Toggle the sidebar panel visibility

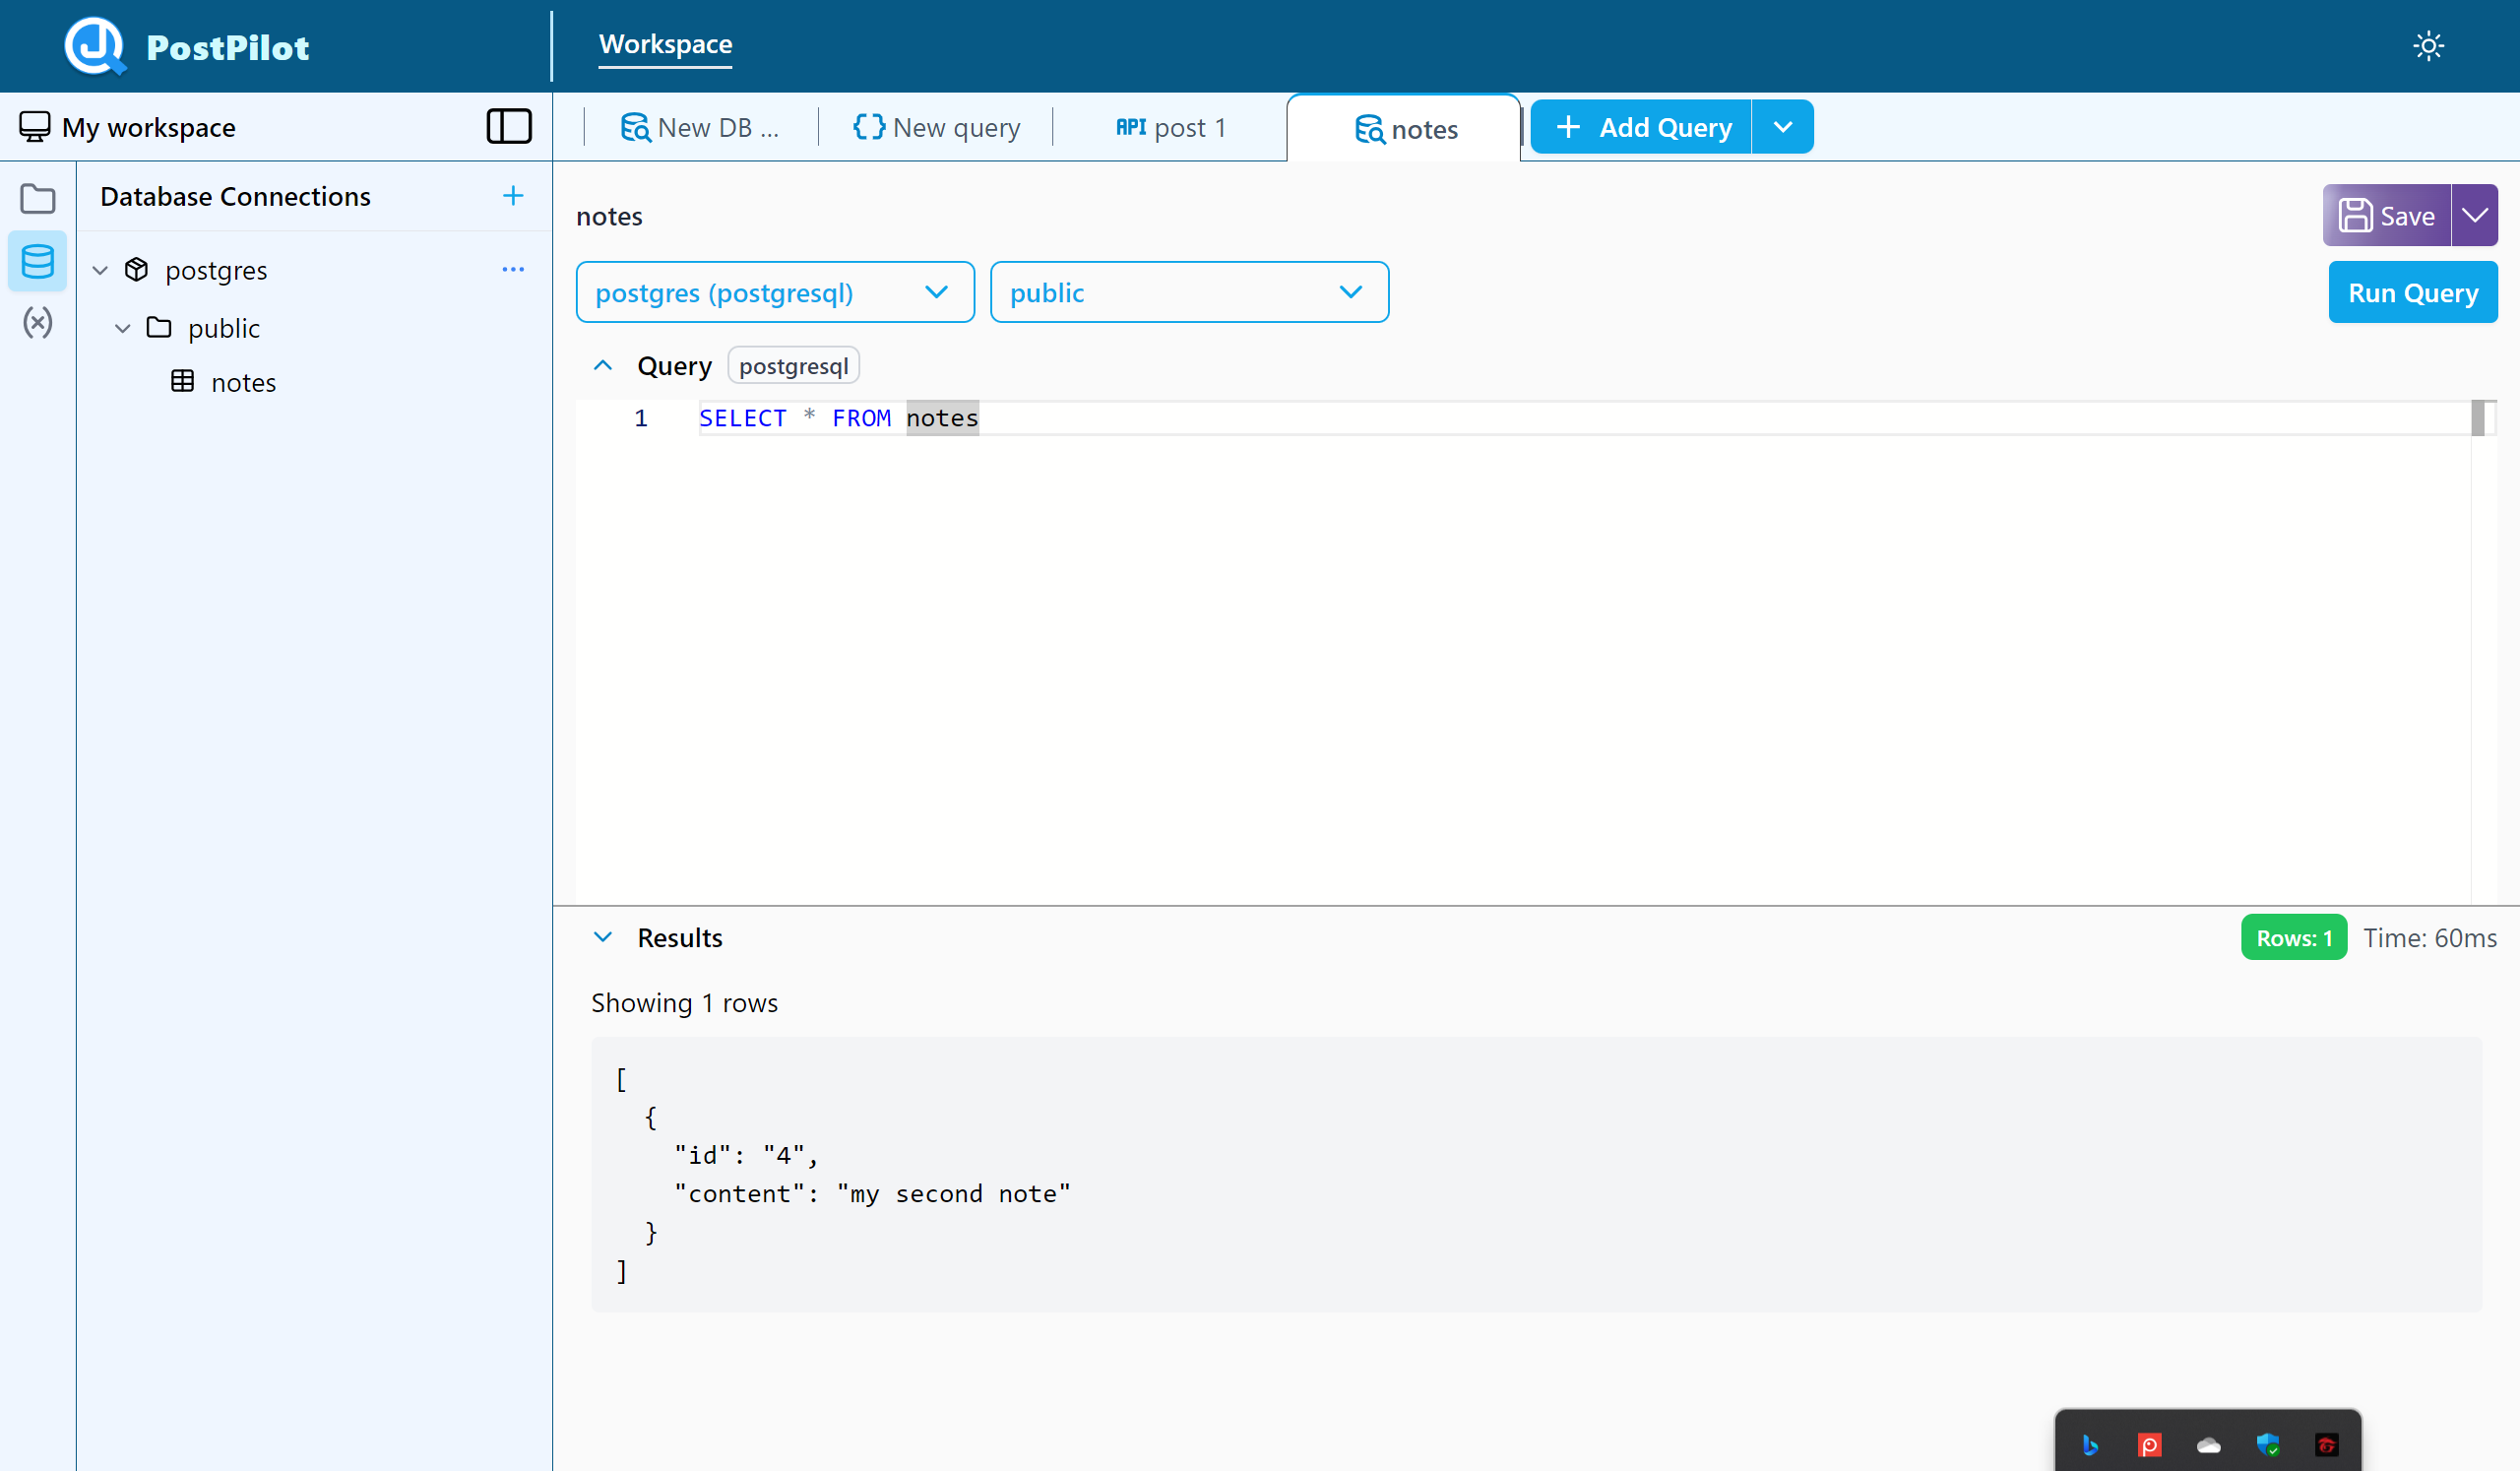[509, 127]
